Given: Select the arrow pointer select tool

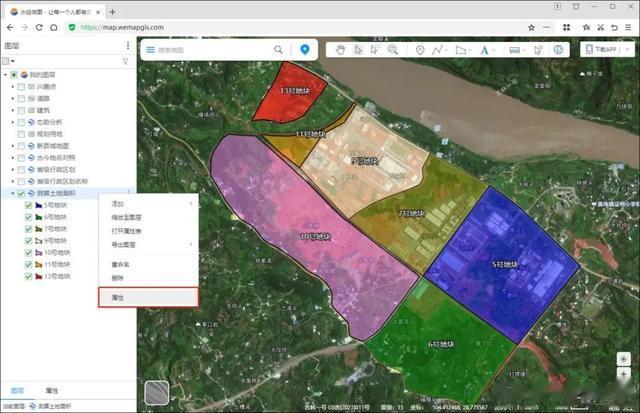Looking at the screenshot, I should [x=358, y=50].
